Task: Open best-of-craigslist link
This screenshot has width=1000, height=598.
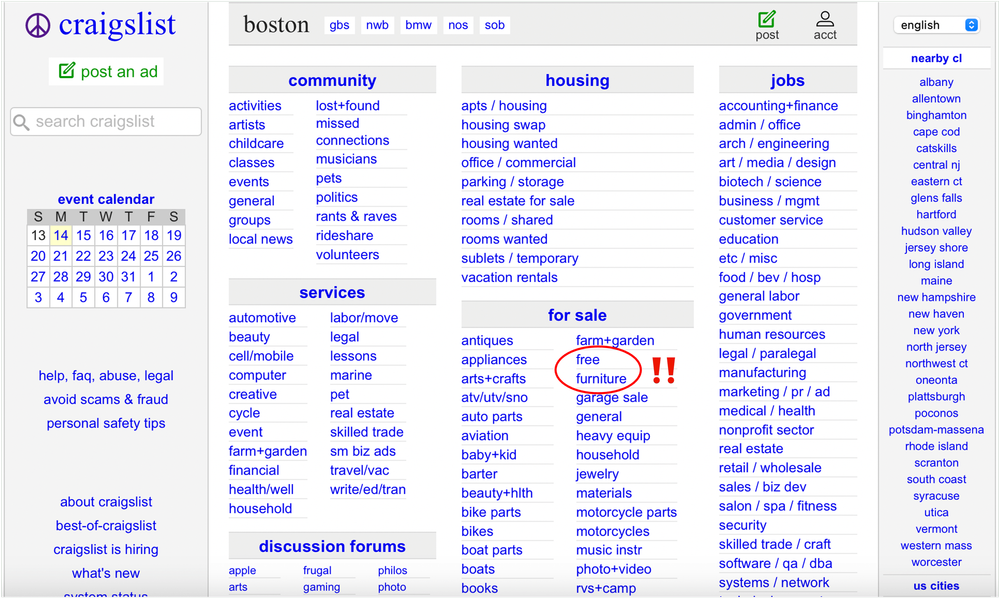Action: [106, 525]
